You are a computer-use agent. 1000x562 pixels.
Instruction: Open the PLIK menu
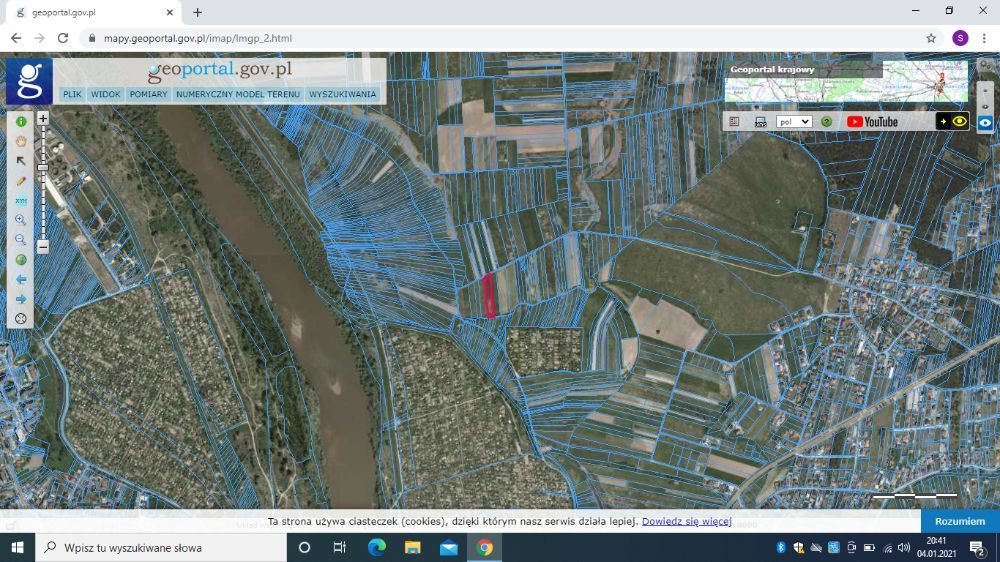click(x=72, y=94)
